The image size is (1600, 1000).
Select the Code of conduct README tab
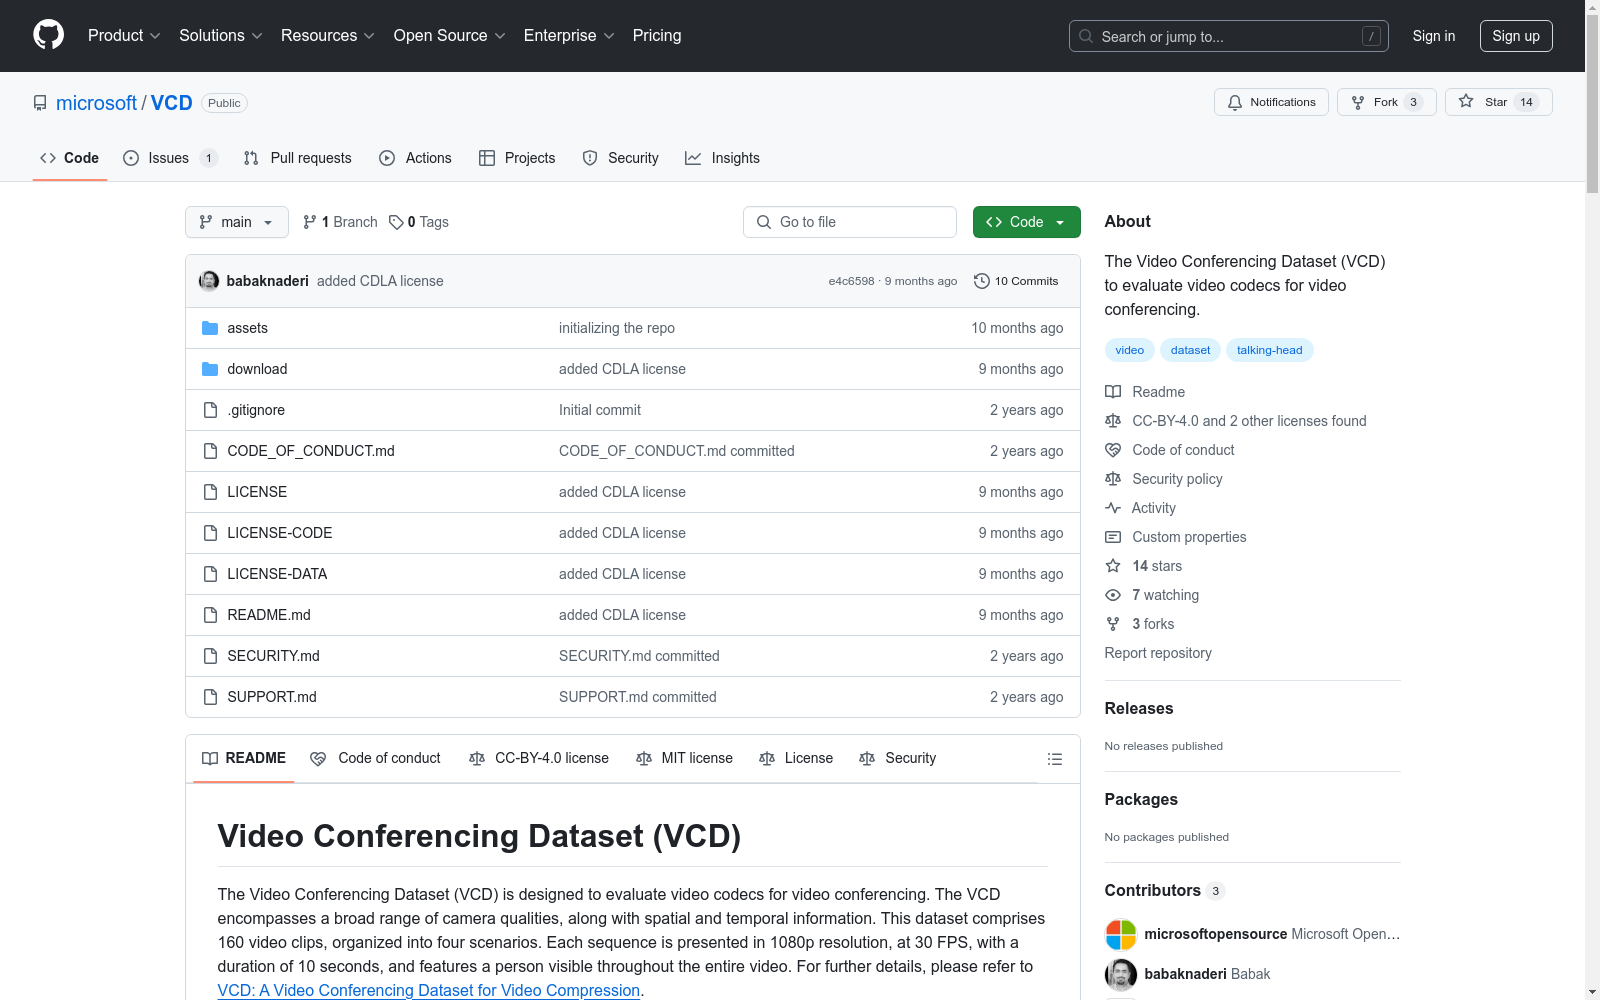(x=376, y=758)
